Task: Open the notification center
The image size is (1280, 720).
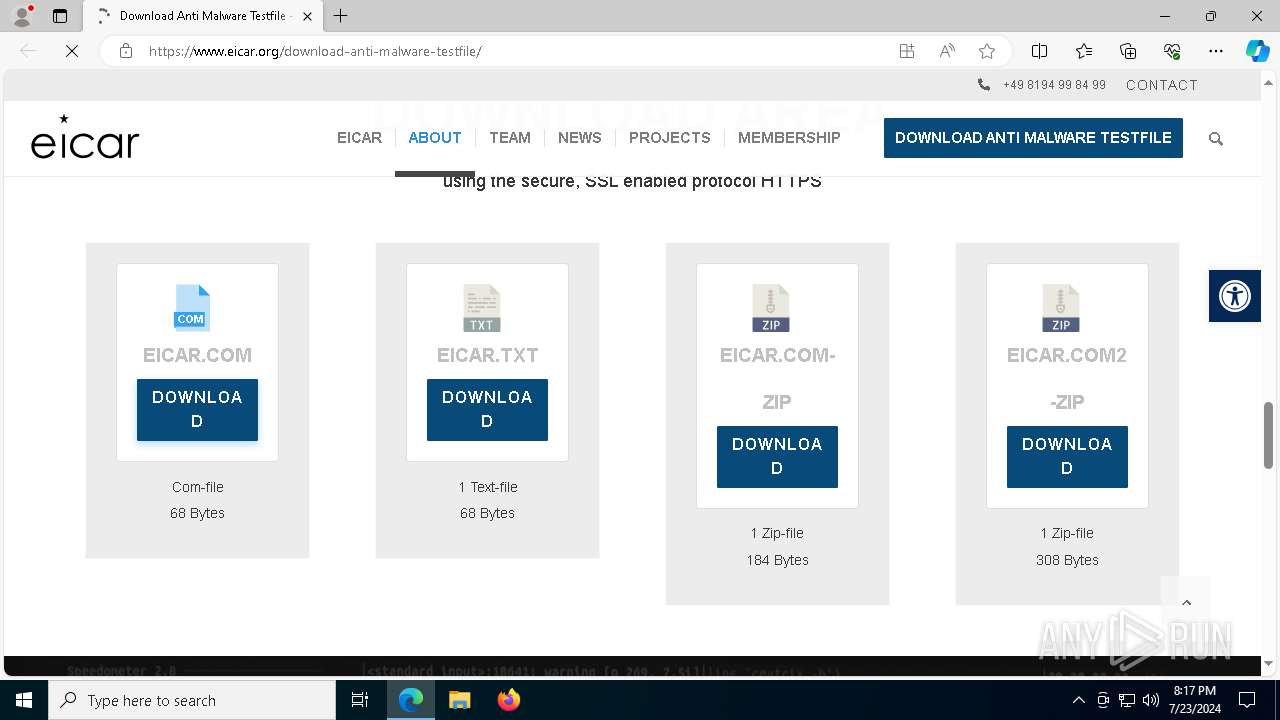Action: tap(1247, 700)
